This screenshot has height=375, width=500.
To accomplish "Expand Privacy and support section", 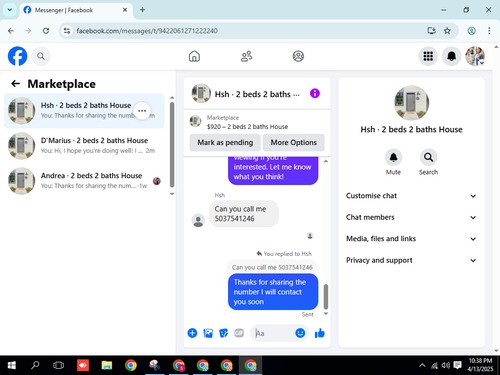I will (411, 260).
